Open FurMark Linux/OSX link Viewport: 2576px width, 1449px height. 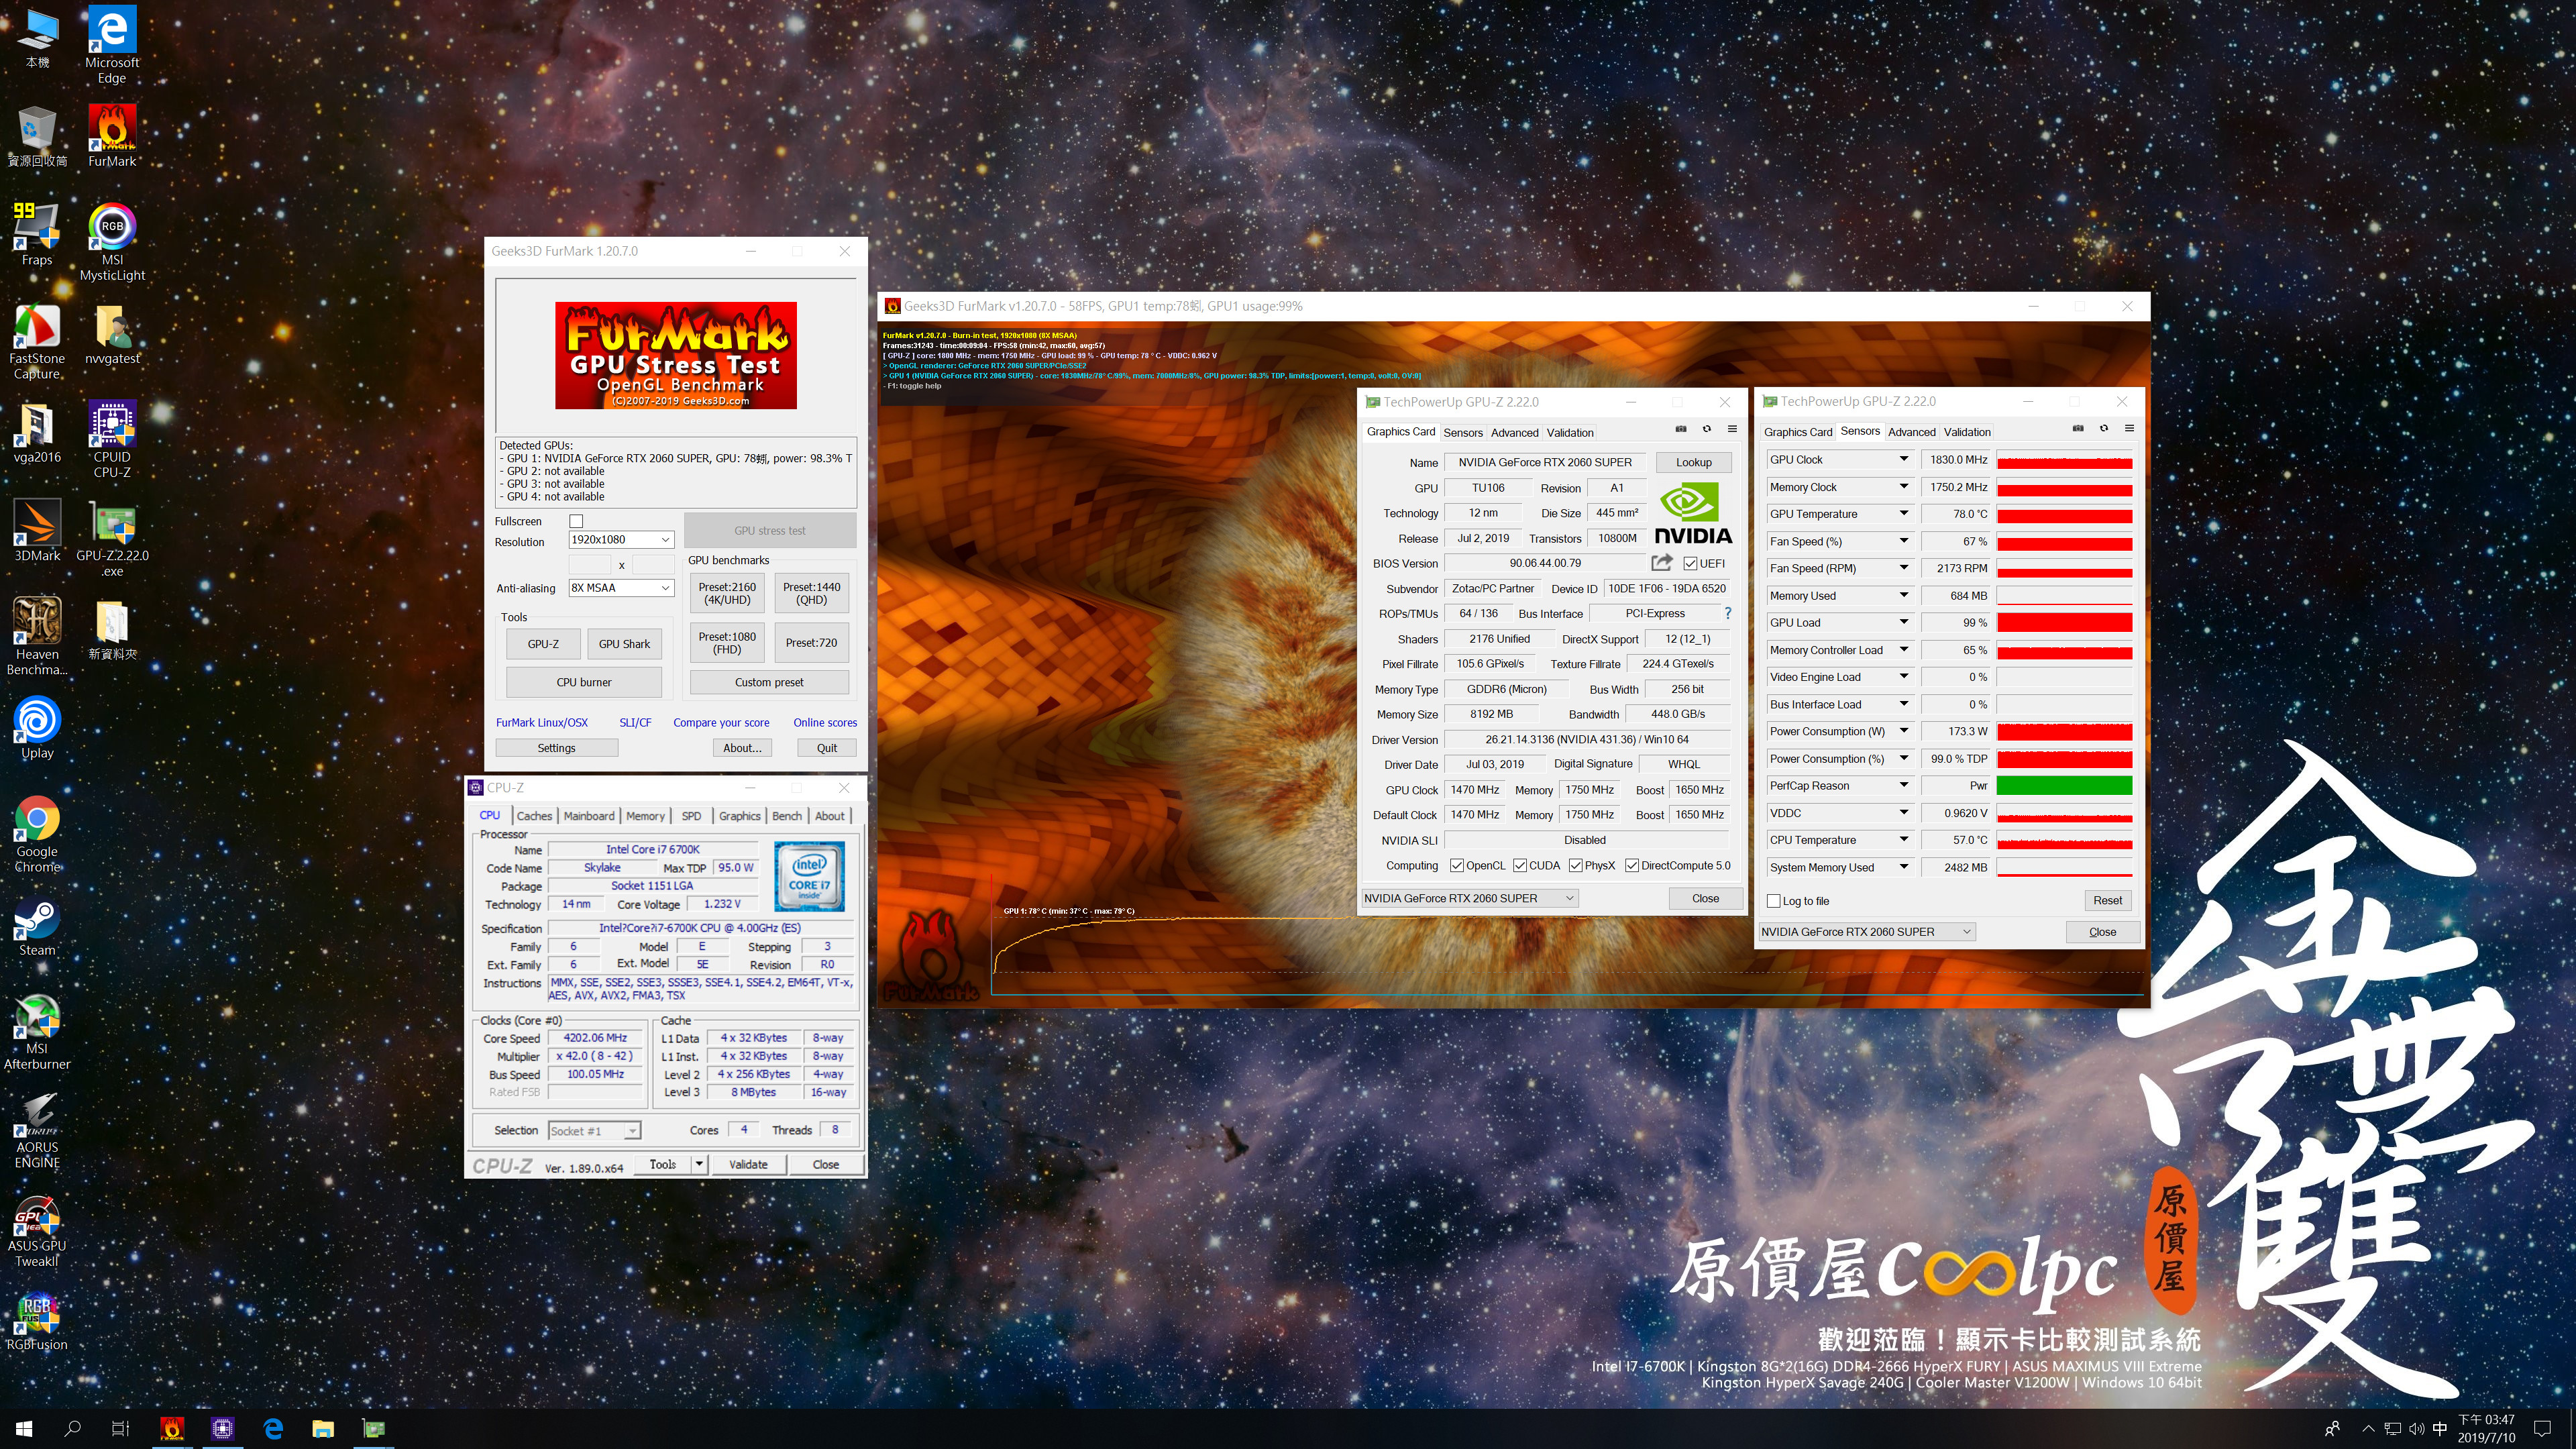click(x=542, y=722)
